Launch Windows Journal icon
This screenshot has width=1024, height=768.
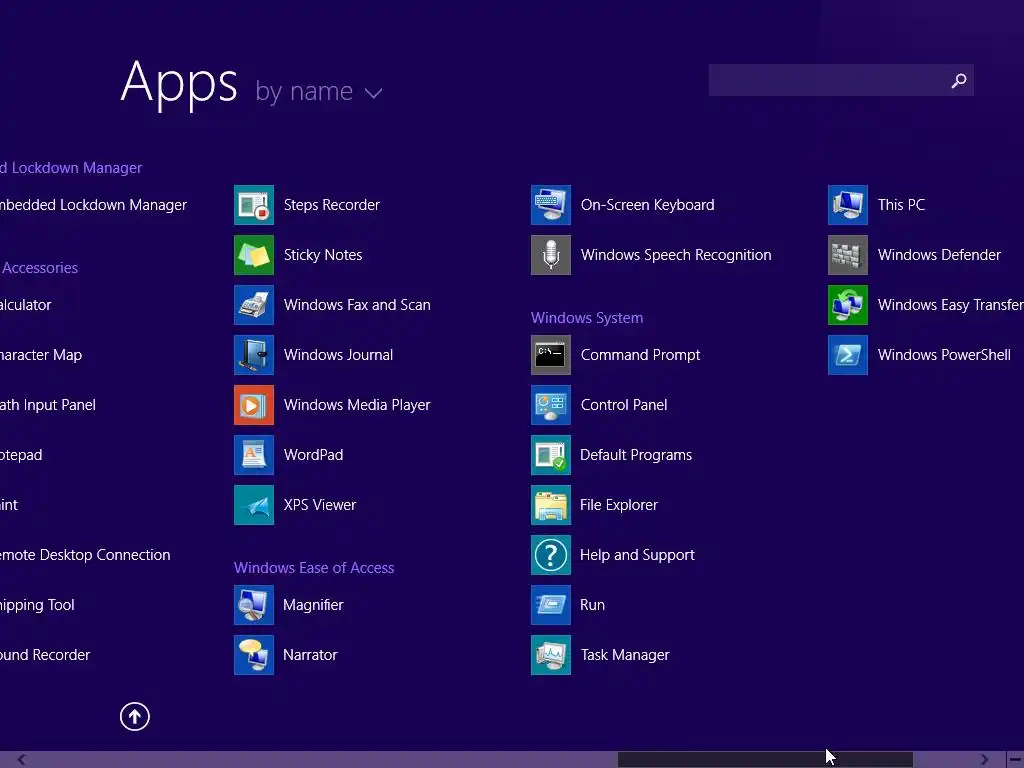point(254,355)
